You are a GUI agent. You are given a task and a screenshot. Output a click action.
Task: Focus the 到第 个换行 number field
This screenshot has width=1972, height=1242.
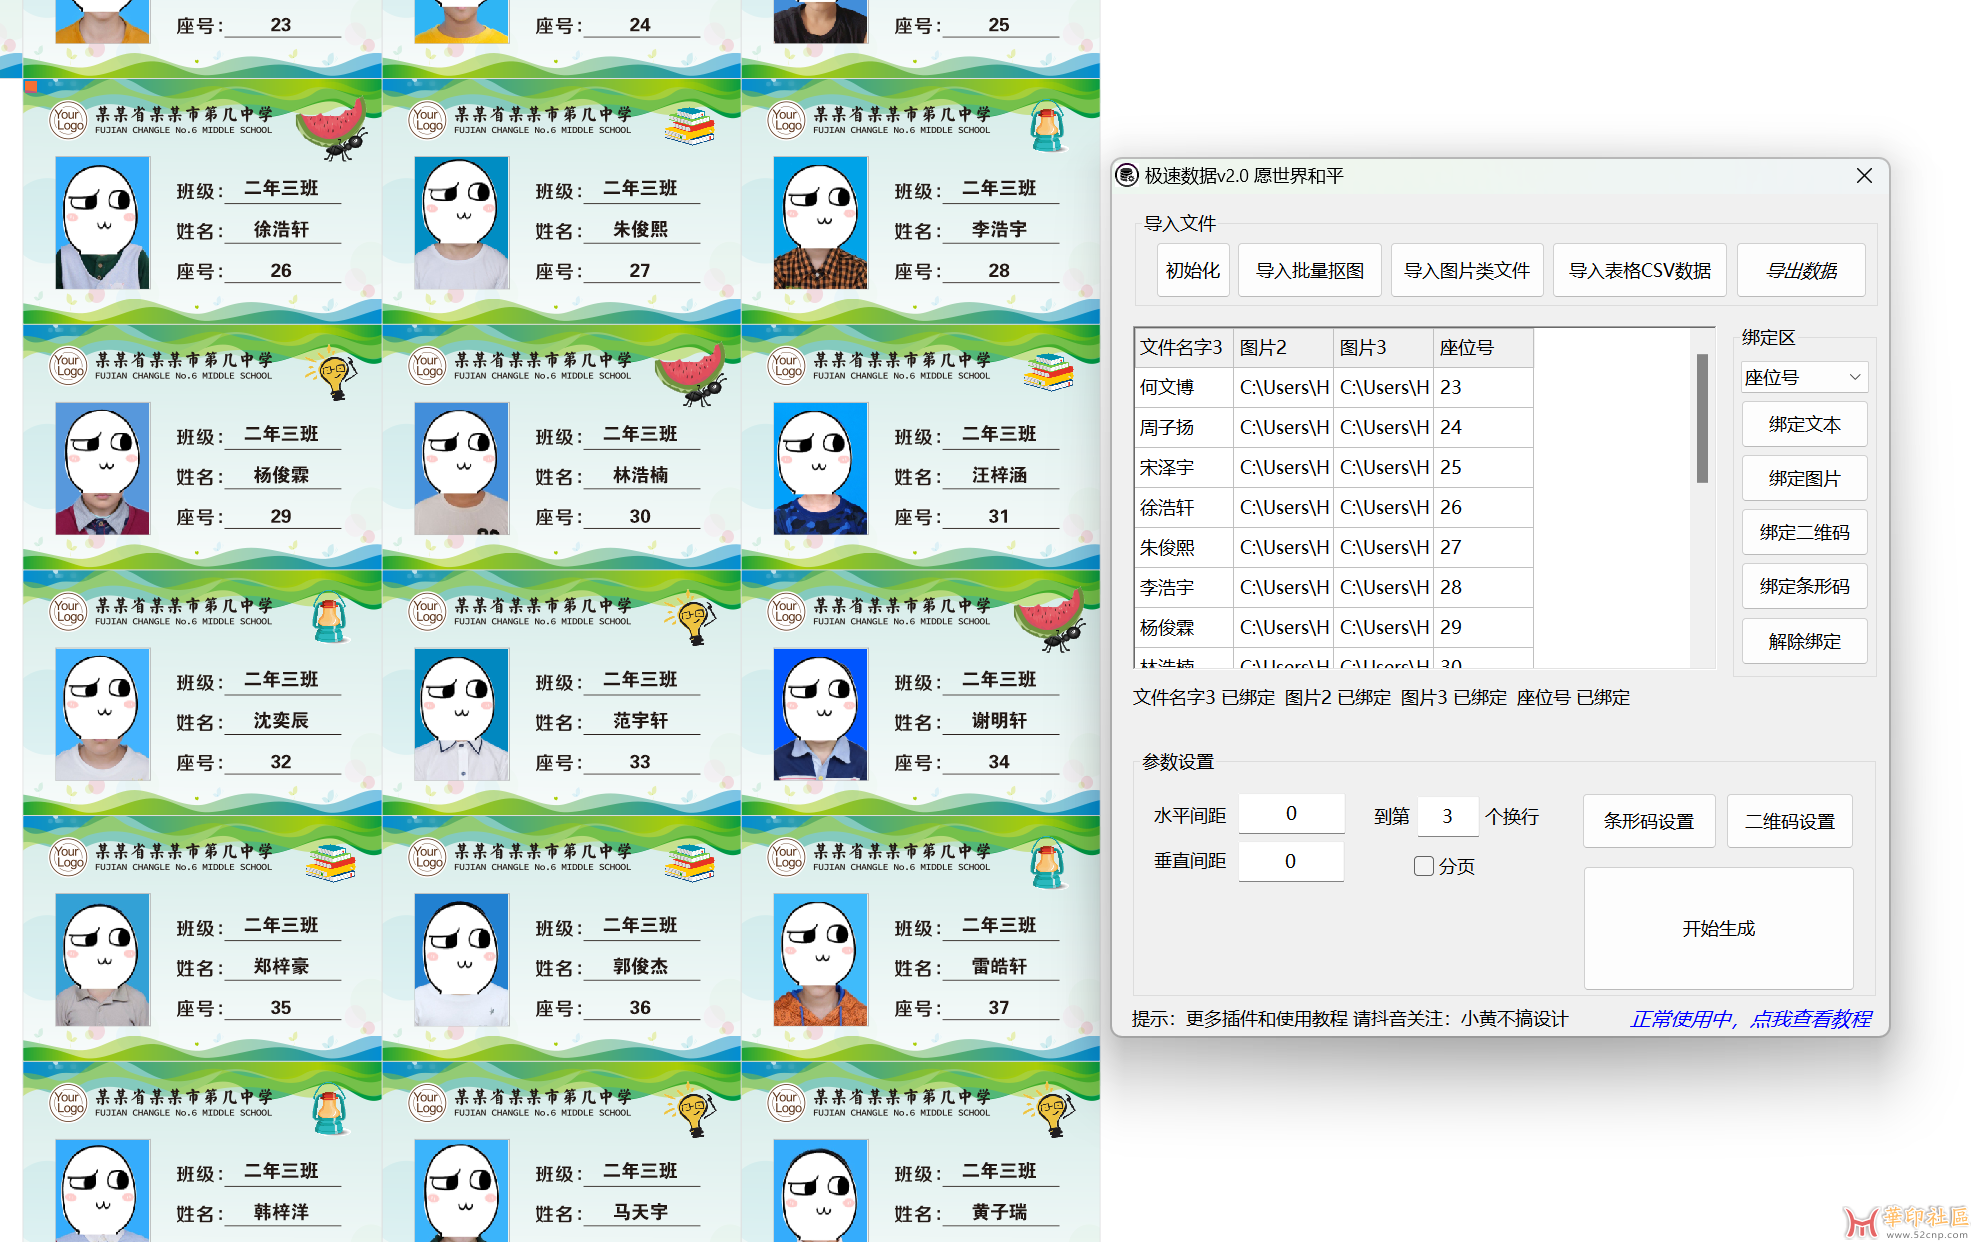(1447, 816)
